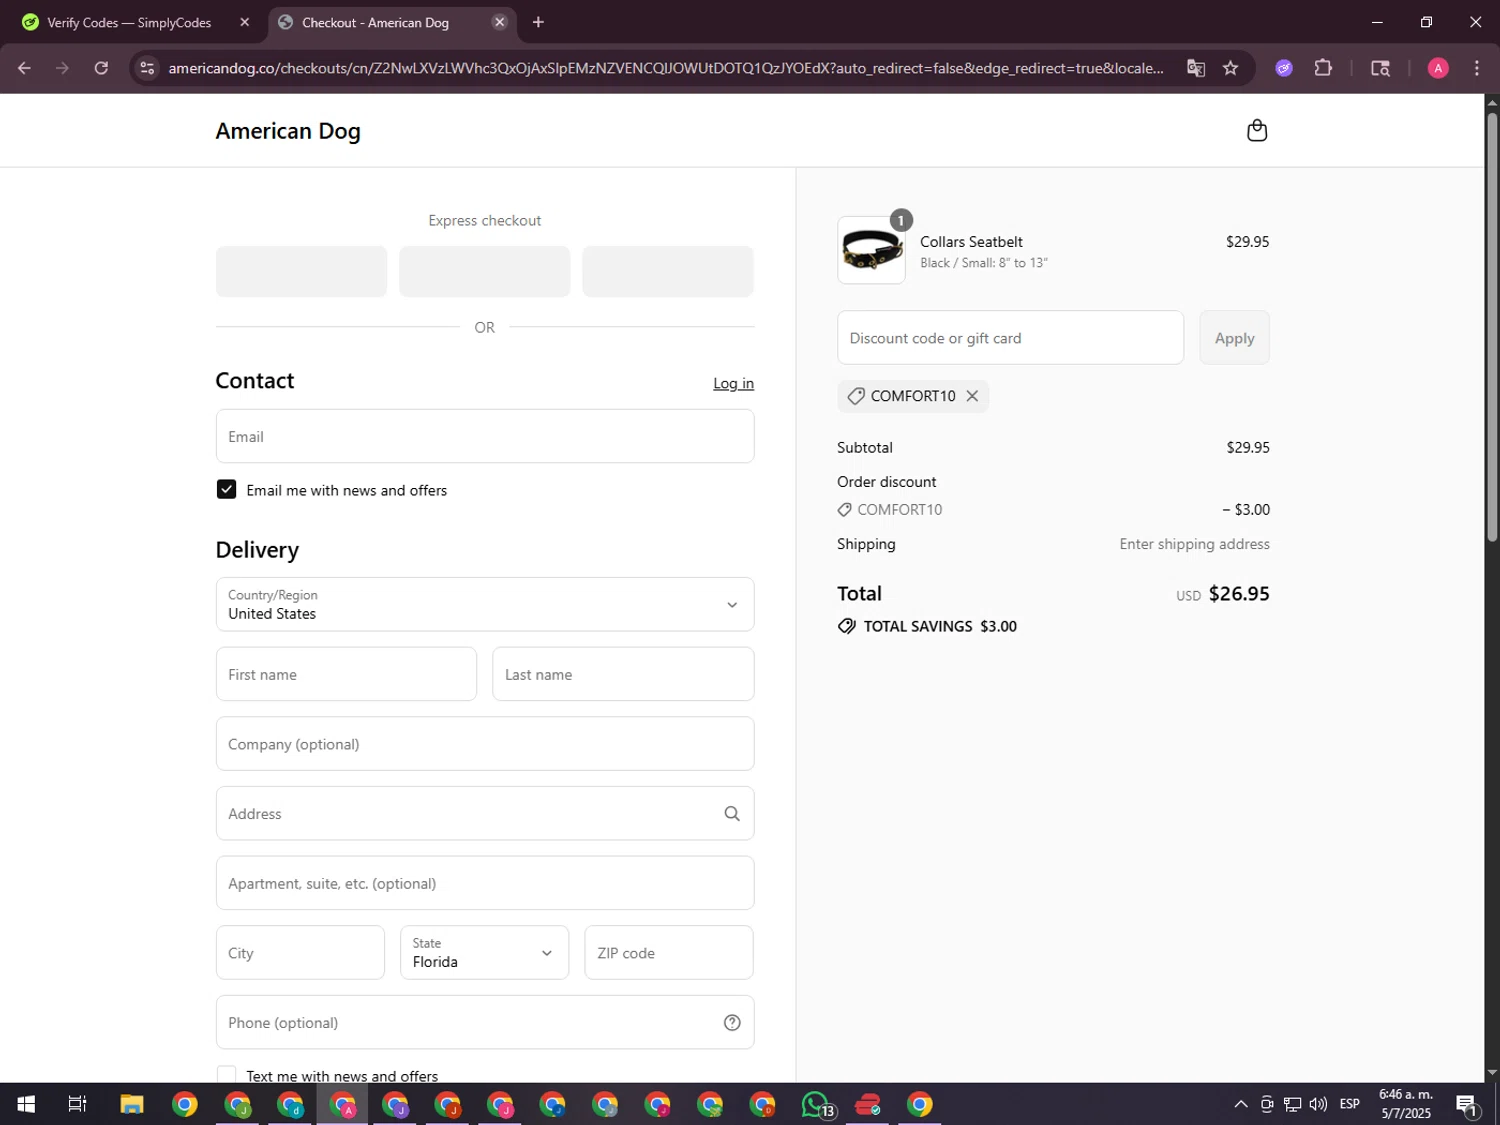Open the network icon in system tray
Viewport: 1500px width, 1125px height.
(1292, 1104)
